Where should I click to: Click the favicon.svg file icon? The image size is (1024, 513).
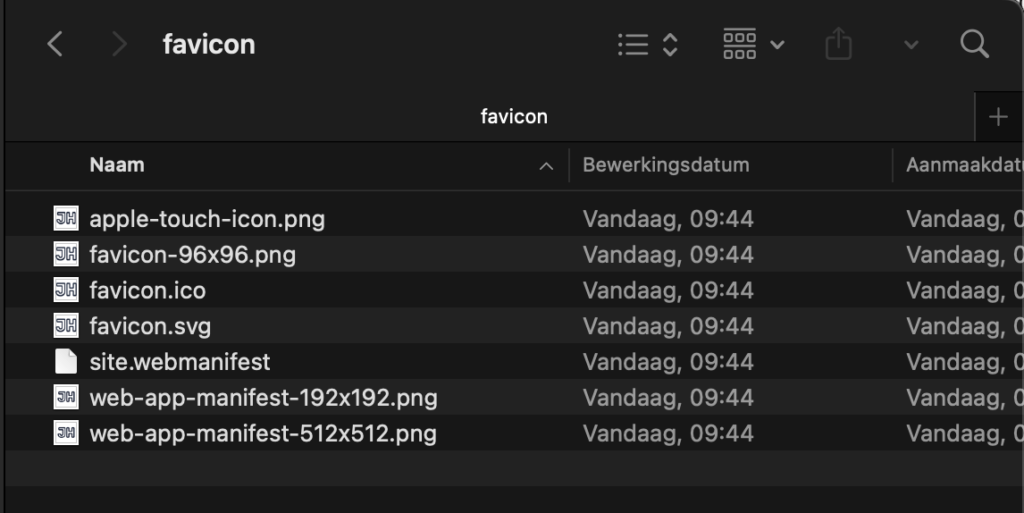coord(66,325)
